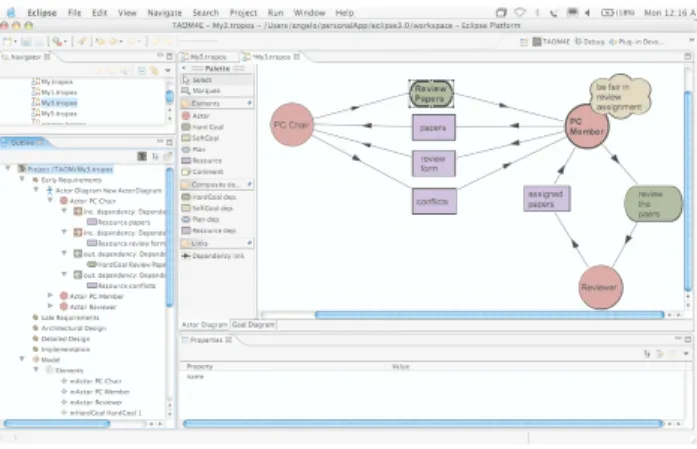
Task: Open the Run menu
Action: click(276, 13)
